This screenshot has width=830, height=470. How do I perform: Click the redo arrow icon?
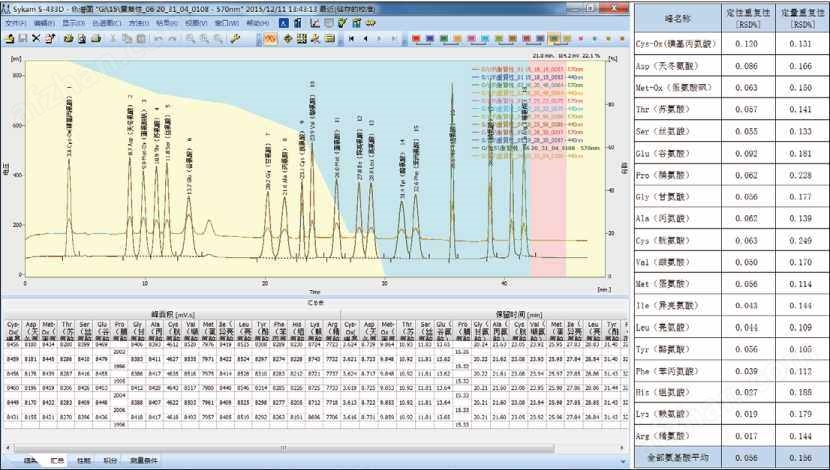pyautogui.click(x=172, y=39)
